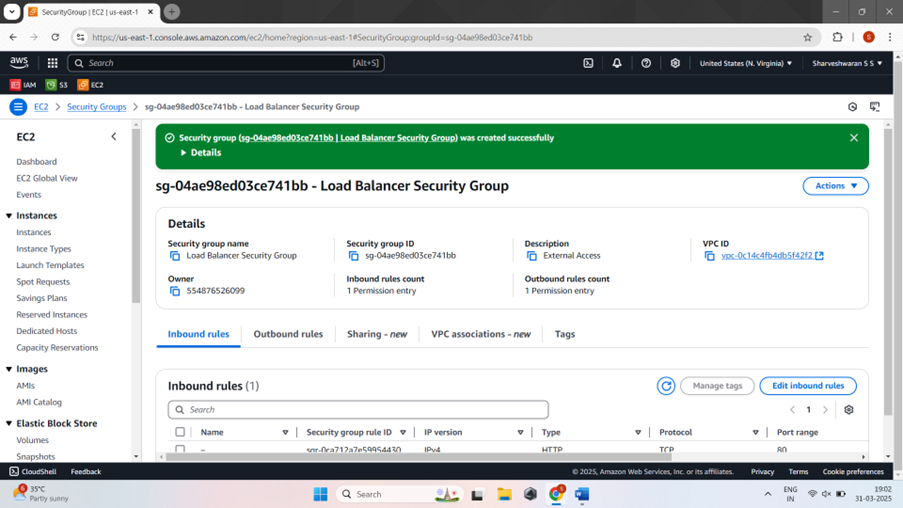Open the screen panel icon near clock
The width and height of the screenshot is (903, 508).
tap(875, 107)
